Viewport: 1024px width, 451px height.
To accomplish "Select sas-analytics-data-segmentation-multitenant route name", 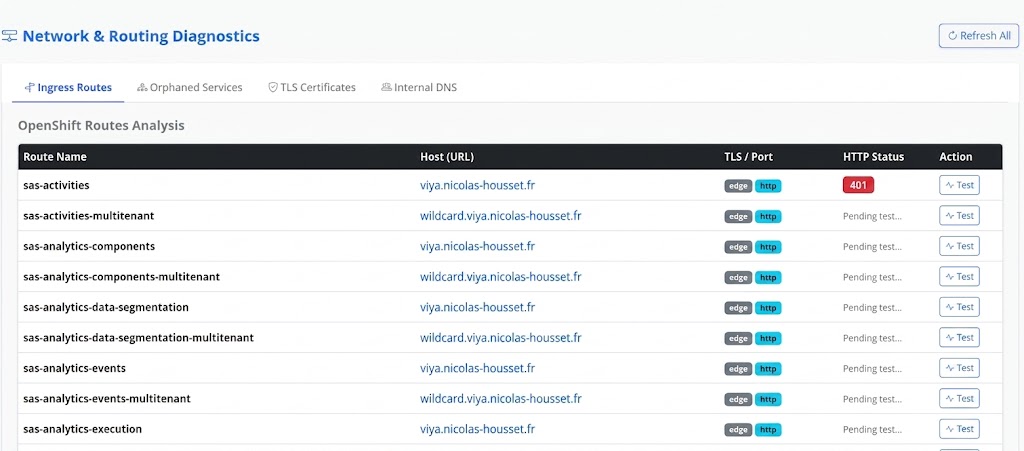I will pos(138,337).
